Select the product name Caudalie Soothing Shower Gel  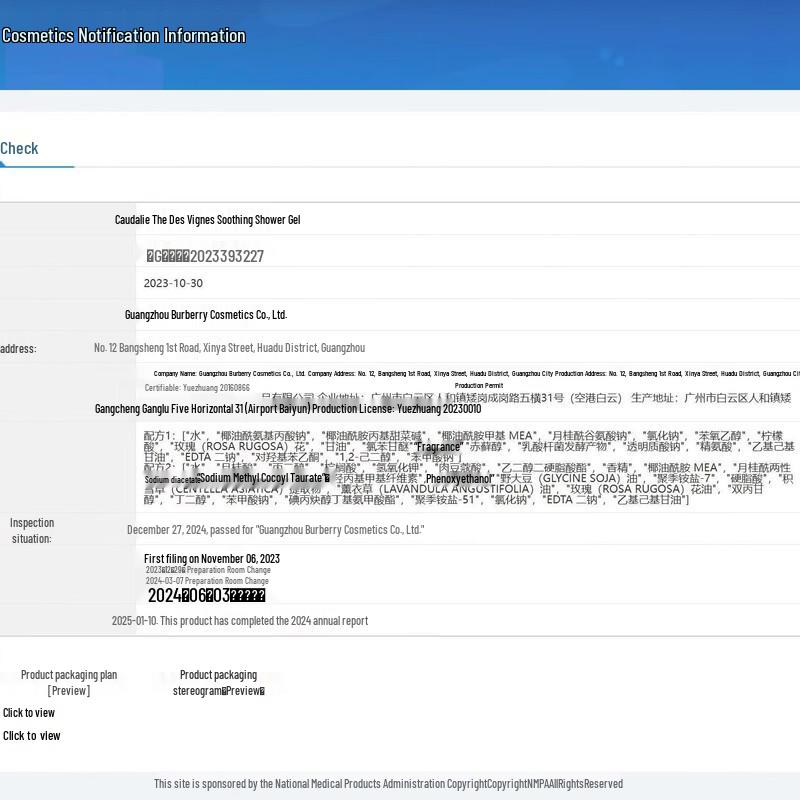click(x=207, y=220)
